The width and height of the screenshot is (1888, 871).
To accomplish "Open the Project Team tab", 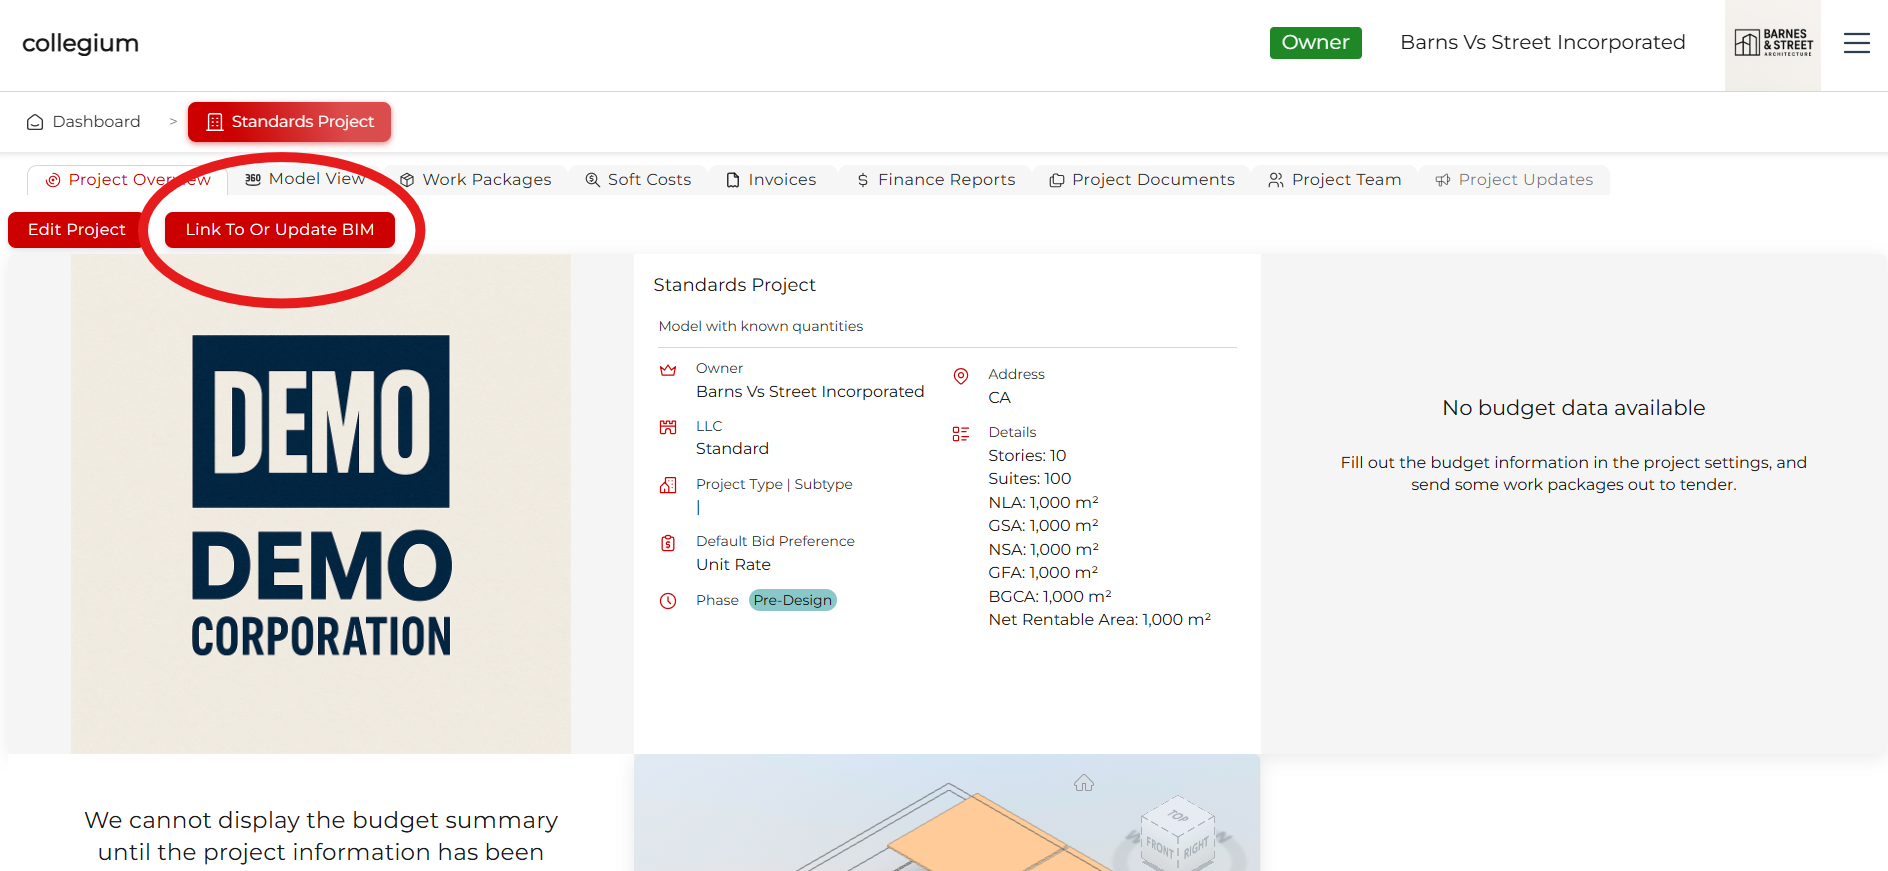I will pos(1335,180).
